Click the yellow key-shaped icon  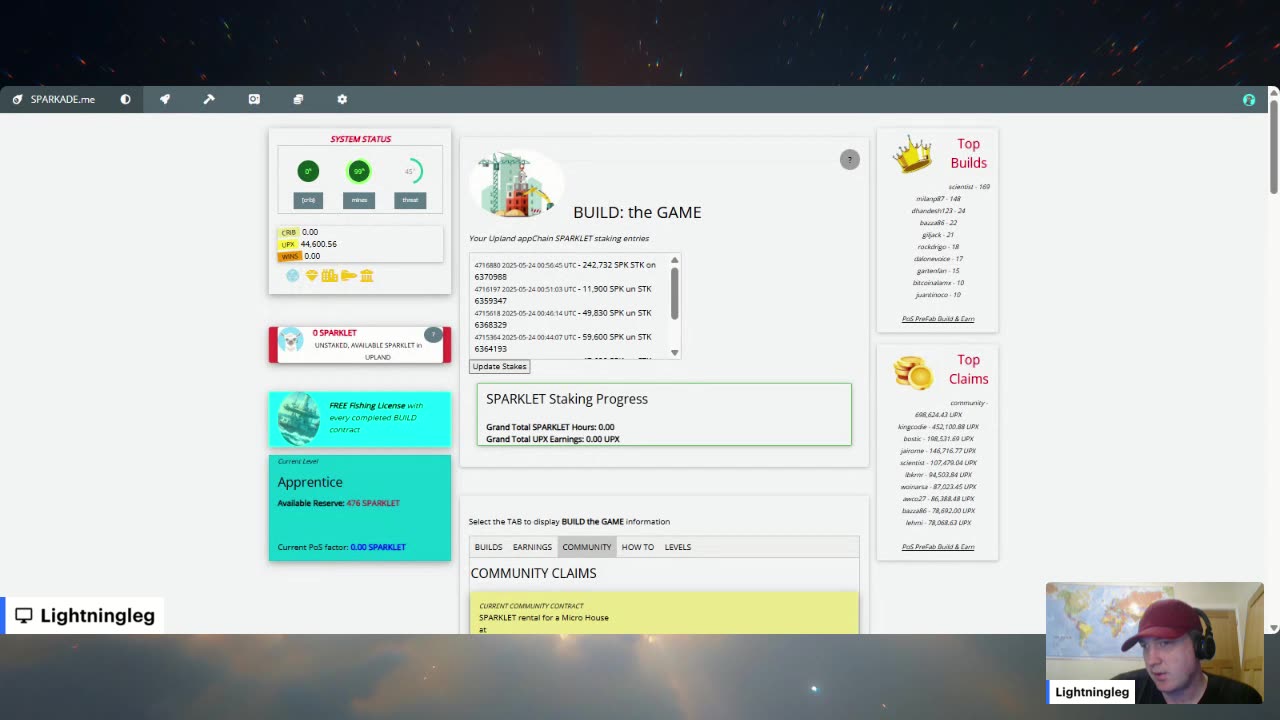(348, 275)
